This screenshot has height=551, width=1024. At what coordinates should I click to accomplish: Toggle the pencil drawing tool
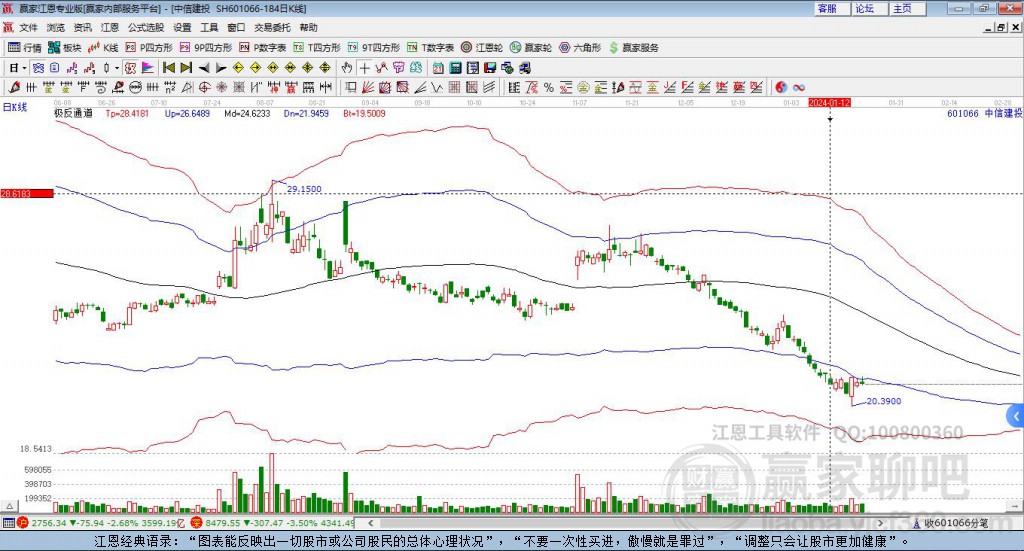point(14,87)
